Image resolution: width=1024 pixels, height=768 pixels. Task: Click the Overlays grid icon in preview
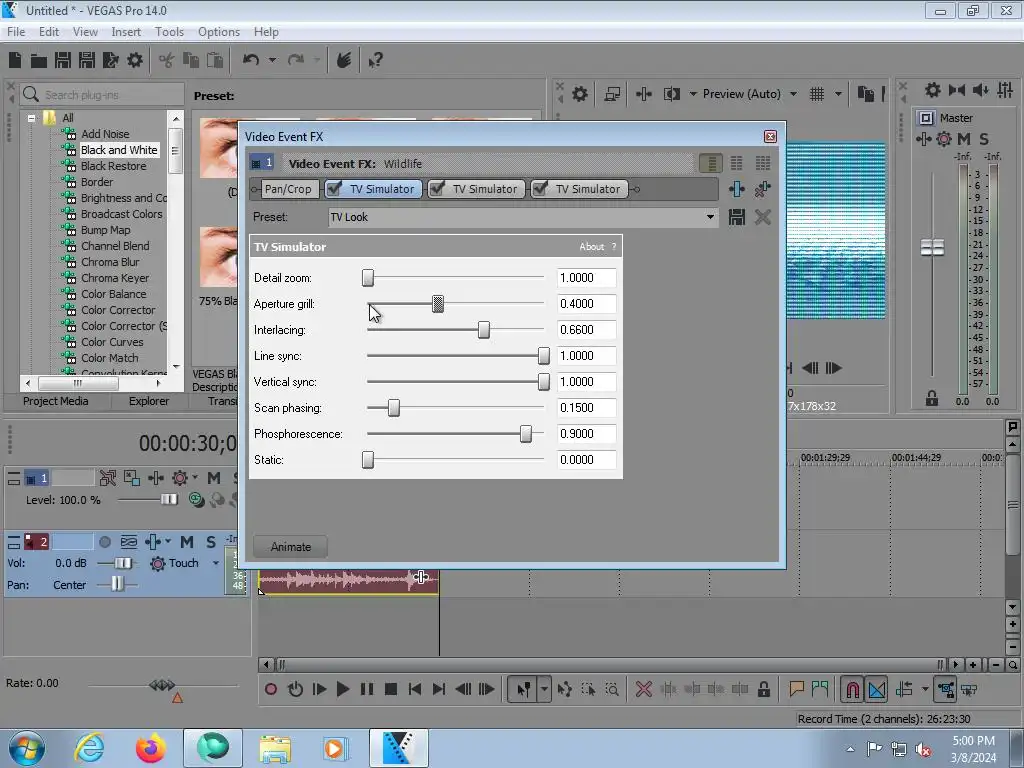coord(817,94)
